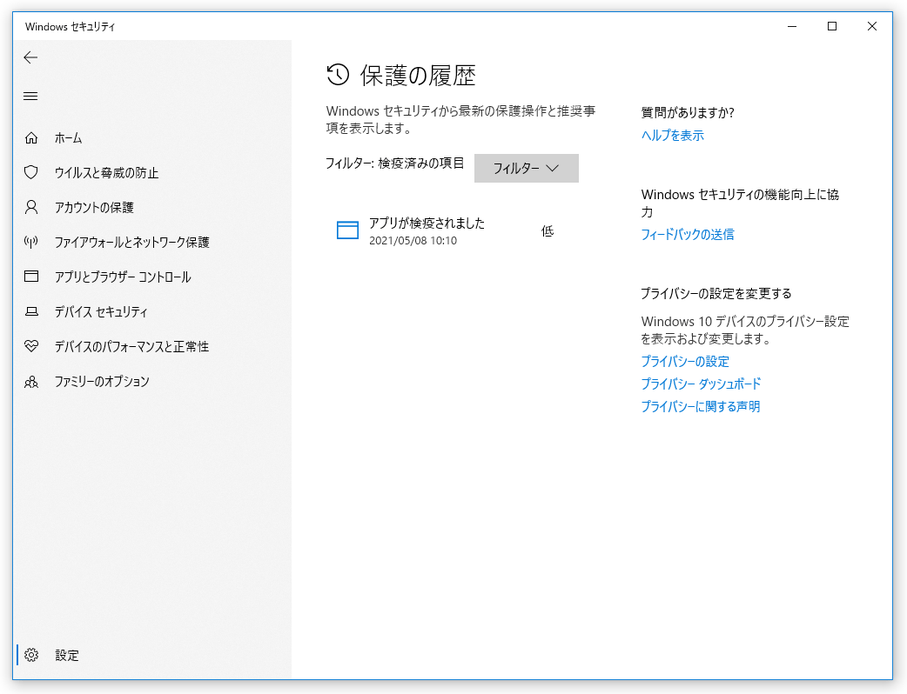Click the app and browser window icon
This screenshot has width=907, height=694.
coord(31,276)
